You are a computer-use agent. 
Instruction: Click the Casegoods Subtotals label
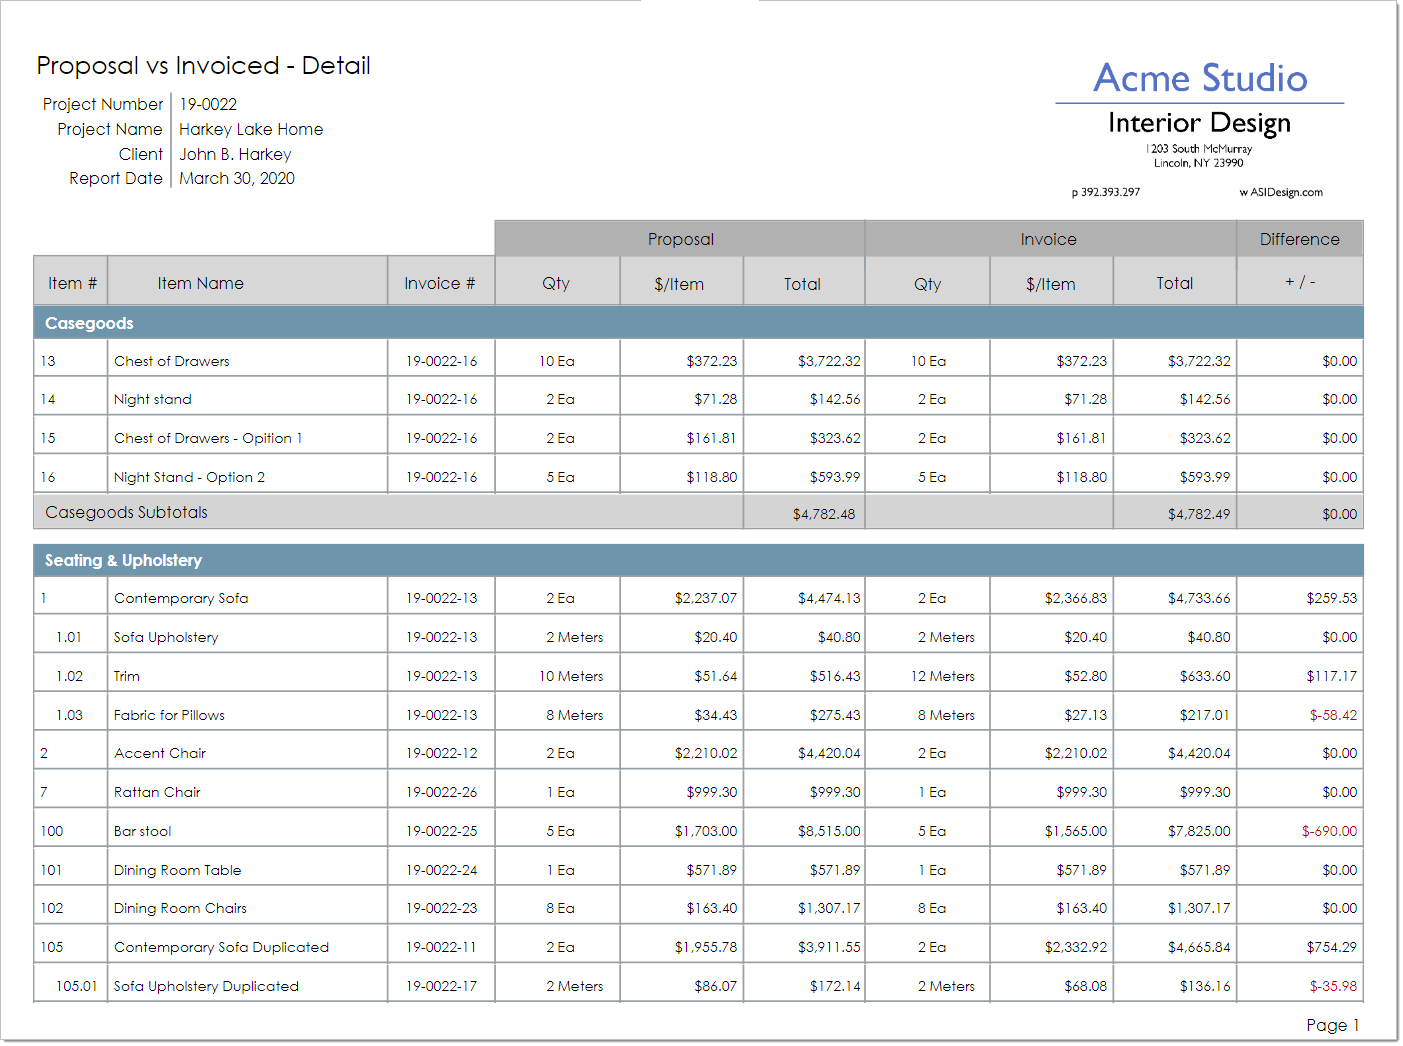coord(127,512)
